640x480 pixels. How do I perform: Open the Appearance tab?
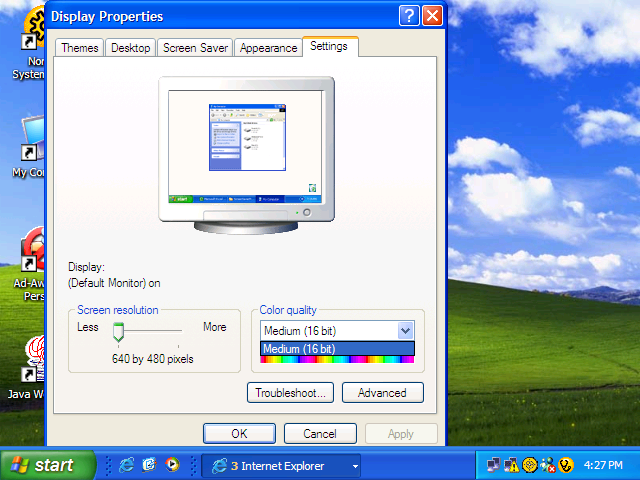pyautogui.click(x=268, y=48)
